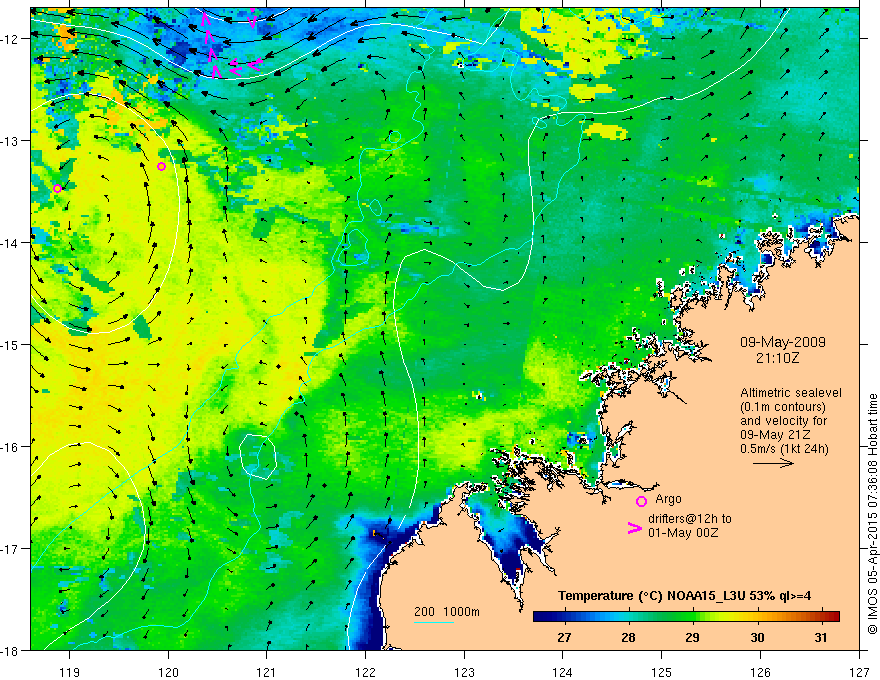The image size is (880, 680).
Task: Click the color bar label '31'
Action: click(821, 637)
